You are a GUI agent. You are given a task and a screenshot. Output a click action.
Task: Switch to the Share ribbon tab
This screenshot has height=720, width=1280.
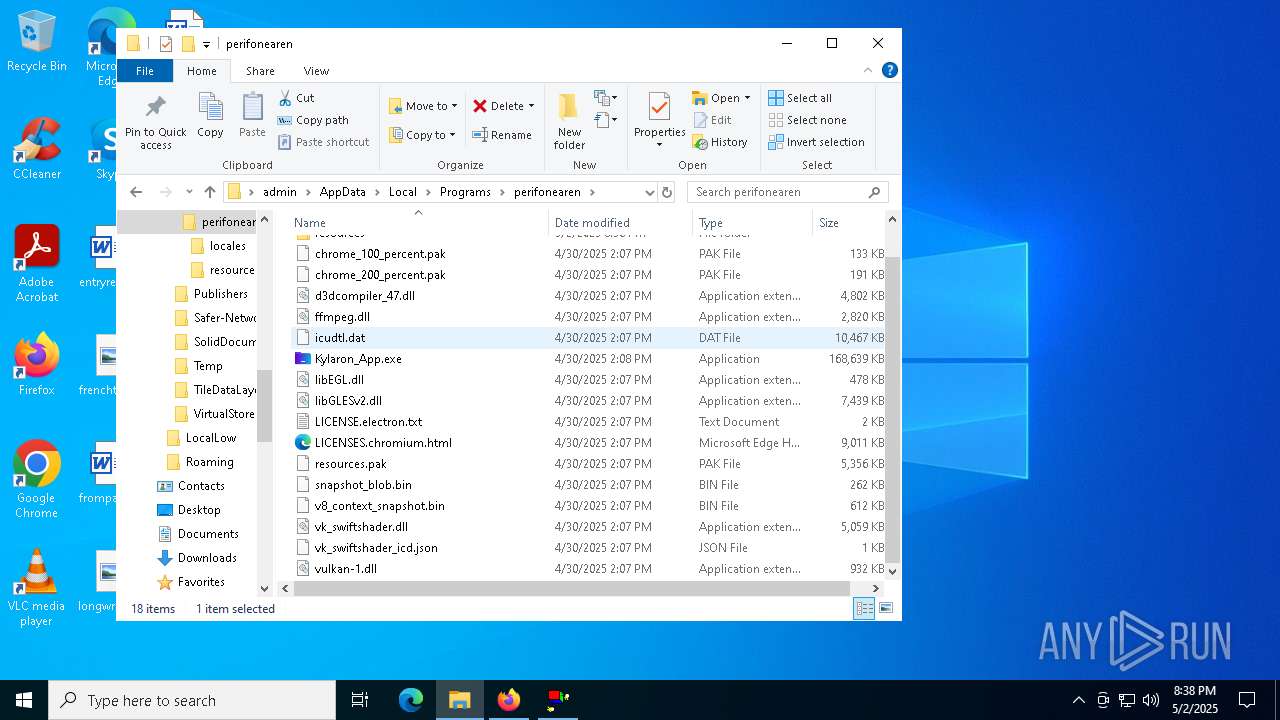pos(260,71)
